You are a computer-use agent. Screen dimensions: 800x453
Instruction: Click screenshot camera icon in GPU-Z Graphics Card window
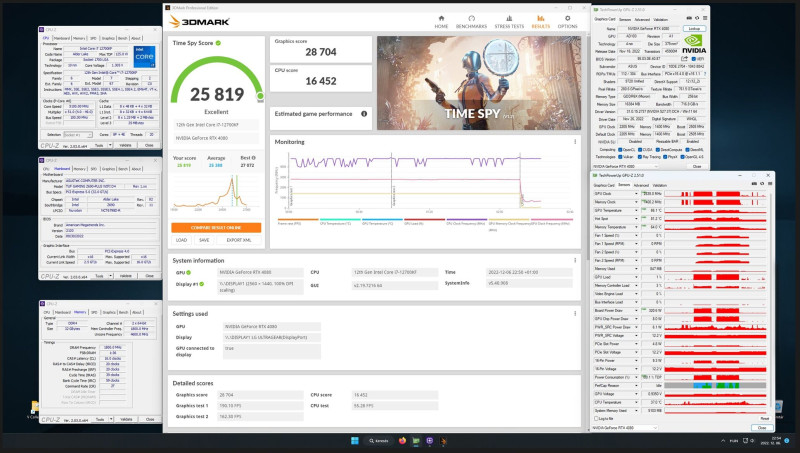point(690,18)
